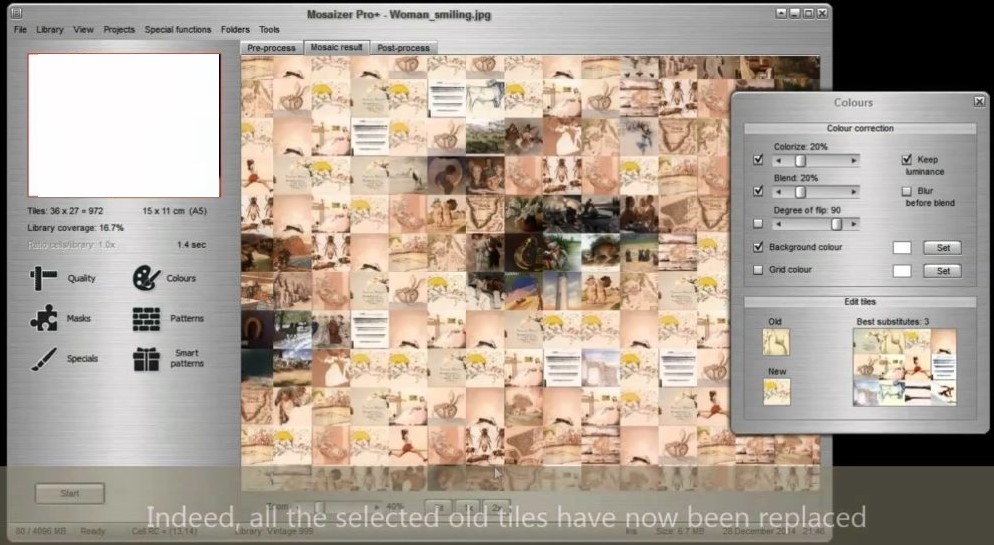Click the Background colour white swatch
The image size is (994, 545).
901,248
